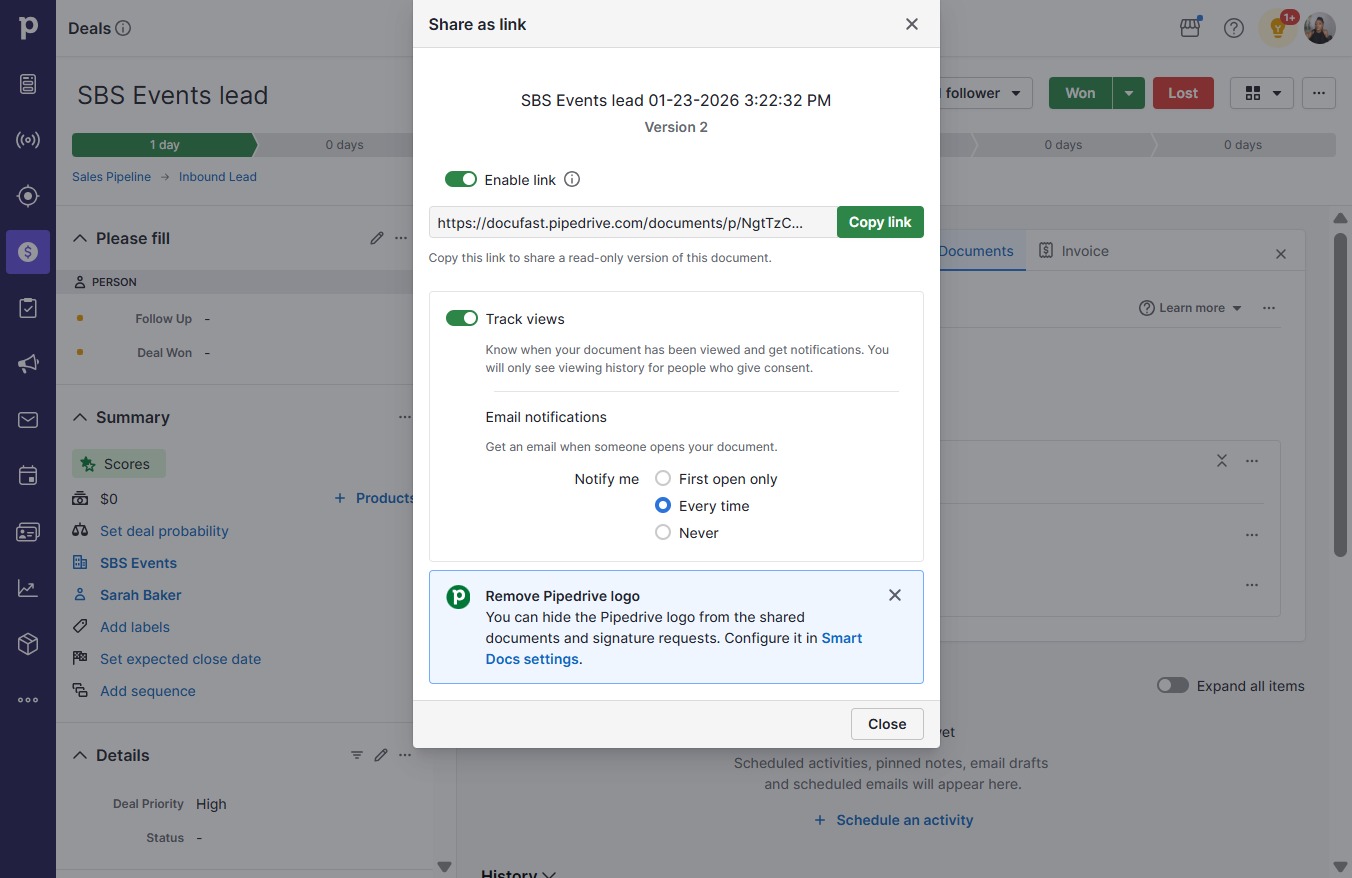Select Never notification option
The width and height of the screenshot is (1352, 878).
(x=663, y=532)
